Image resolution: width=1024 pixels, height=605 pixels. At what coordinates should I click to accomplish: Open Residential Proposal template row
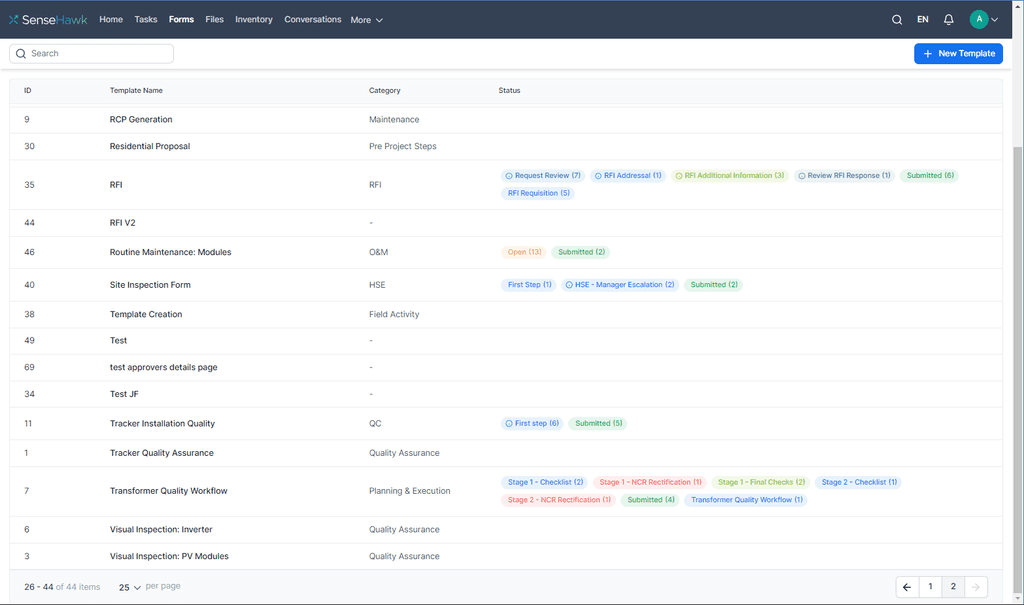coord(505,146)
